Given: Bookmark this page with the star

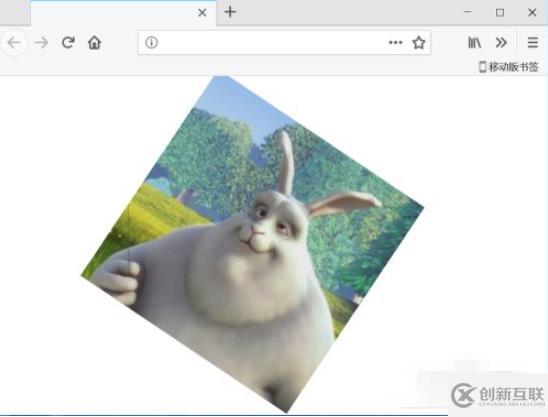Looking at the screenshot, I should (x=419, y=43).
